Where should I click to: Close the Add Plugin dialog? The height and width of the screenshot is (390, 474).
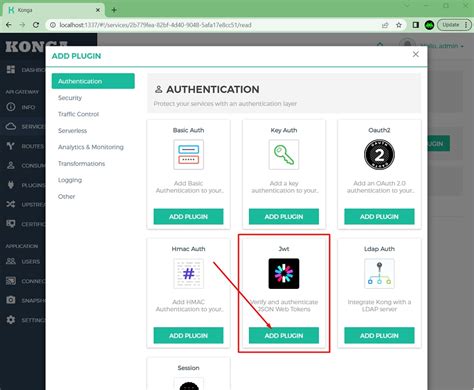click(x=416, y=54)
